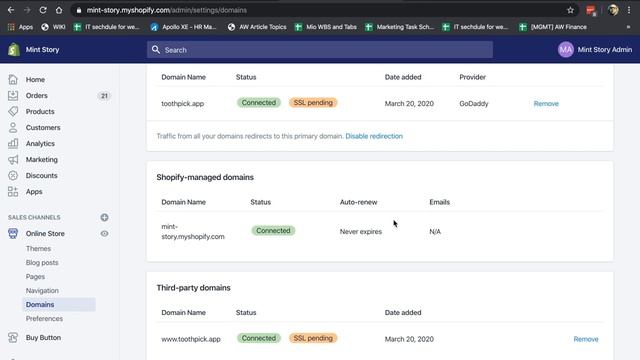640x360 pixels.
Task: Click the Marketing megaphone icon
Action: point(13,160)
